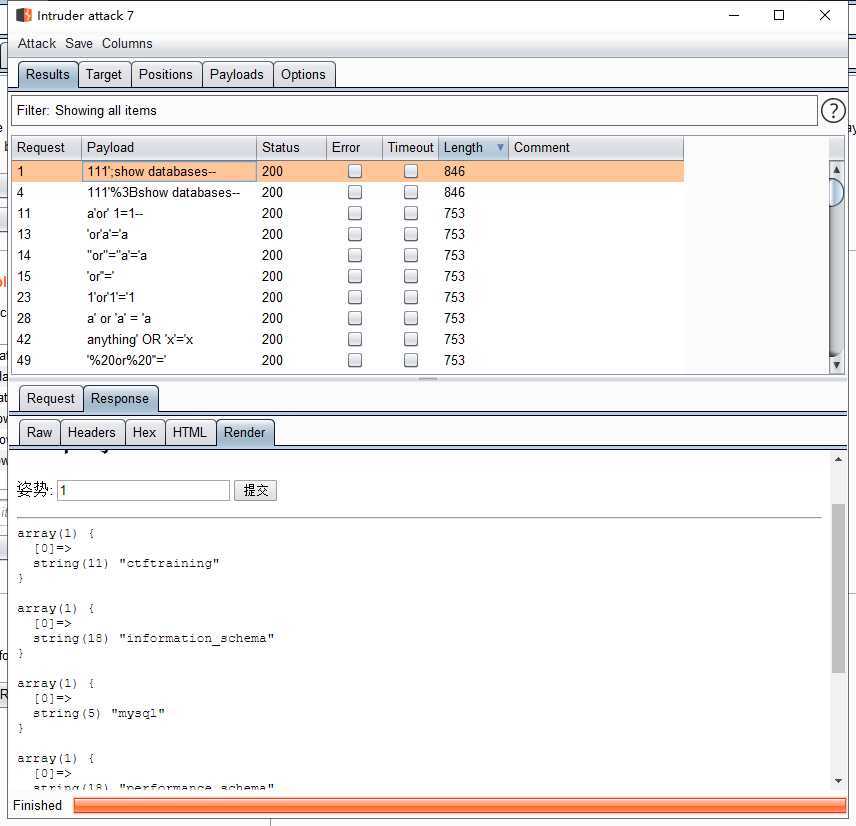Click render pane scroll up arrow

838,460
